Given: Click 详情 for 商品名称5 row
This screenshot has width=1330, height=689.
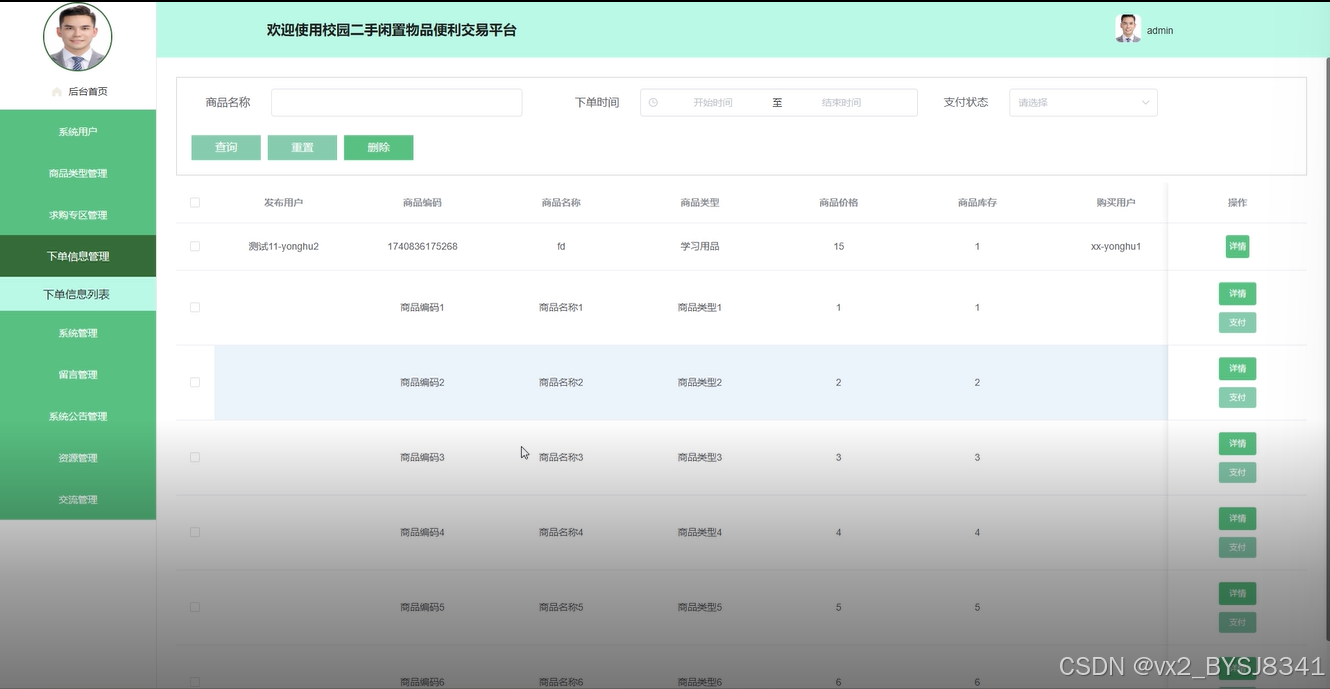Looking at the screenshot, I should click(1237, 594).
